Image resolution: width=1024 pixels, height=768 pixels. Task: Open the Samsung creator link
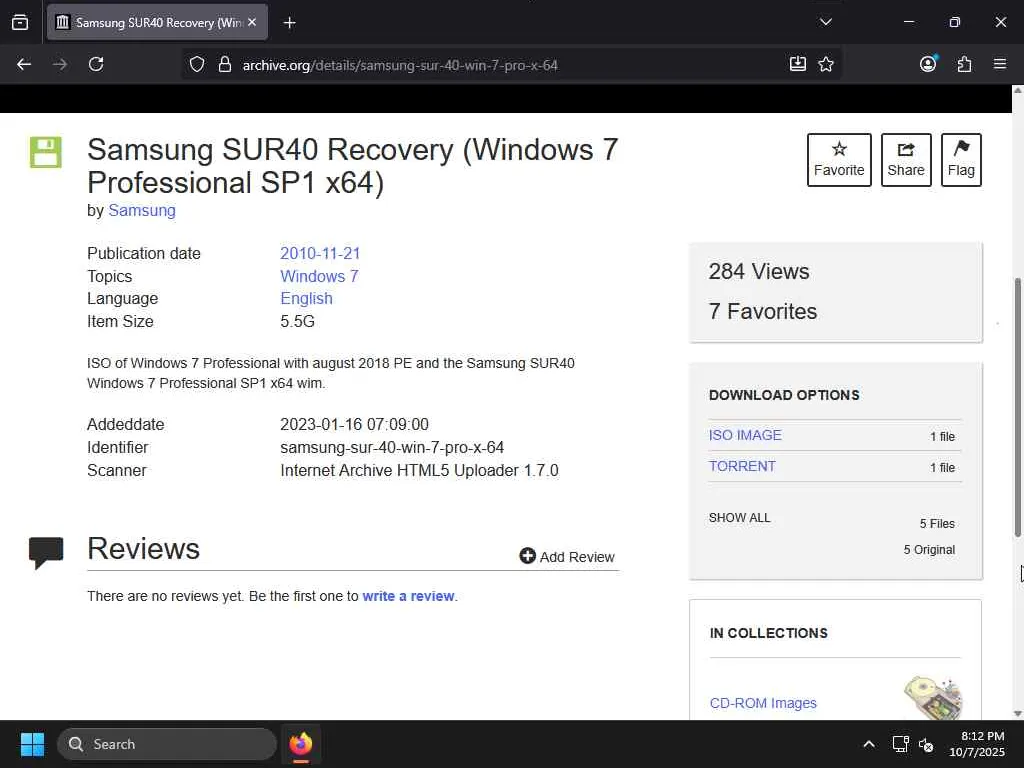pyautogui.click(x=142, y=210)
